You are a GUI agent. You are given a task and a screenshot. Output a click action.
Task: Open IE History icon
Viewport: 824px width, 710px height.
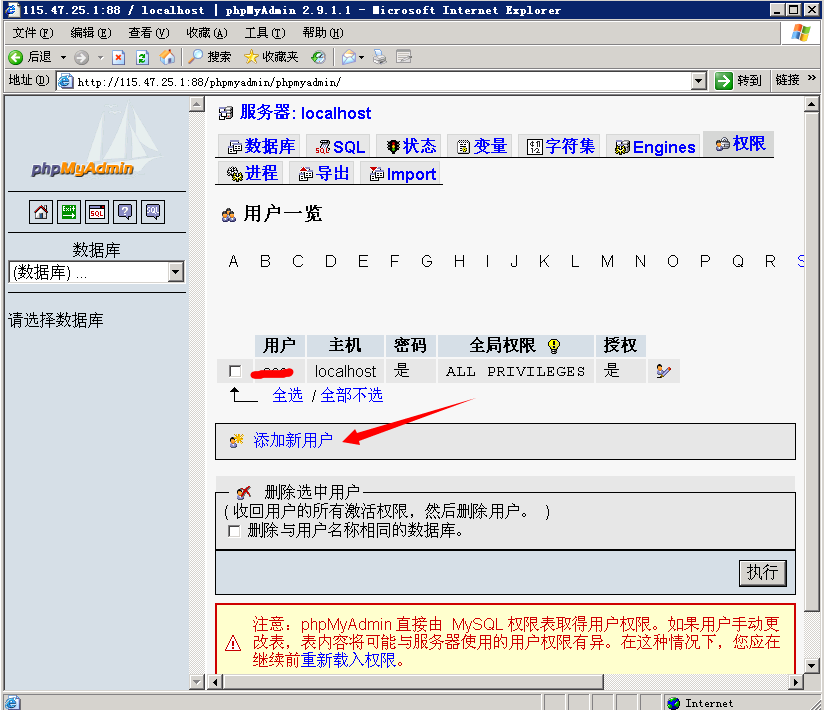(318, 57)
